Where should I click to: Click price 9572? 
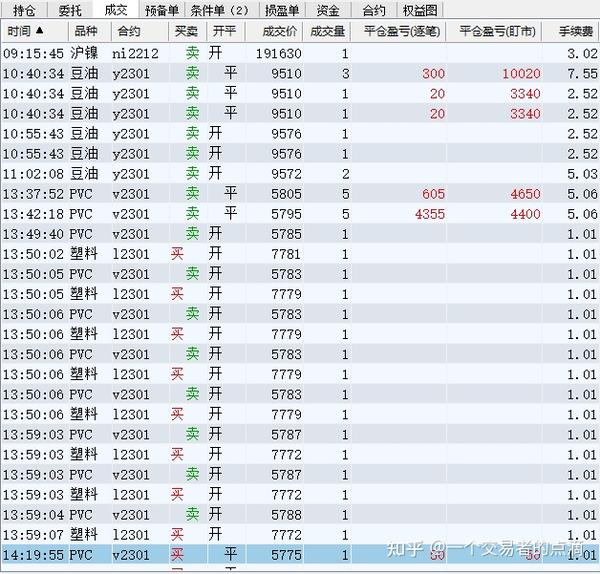[x=286, y=174]
